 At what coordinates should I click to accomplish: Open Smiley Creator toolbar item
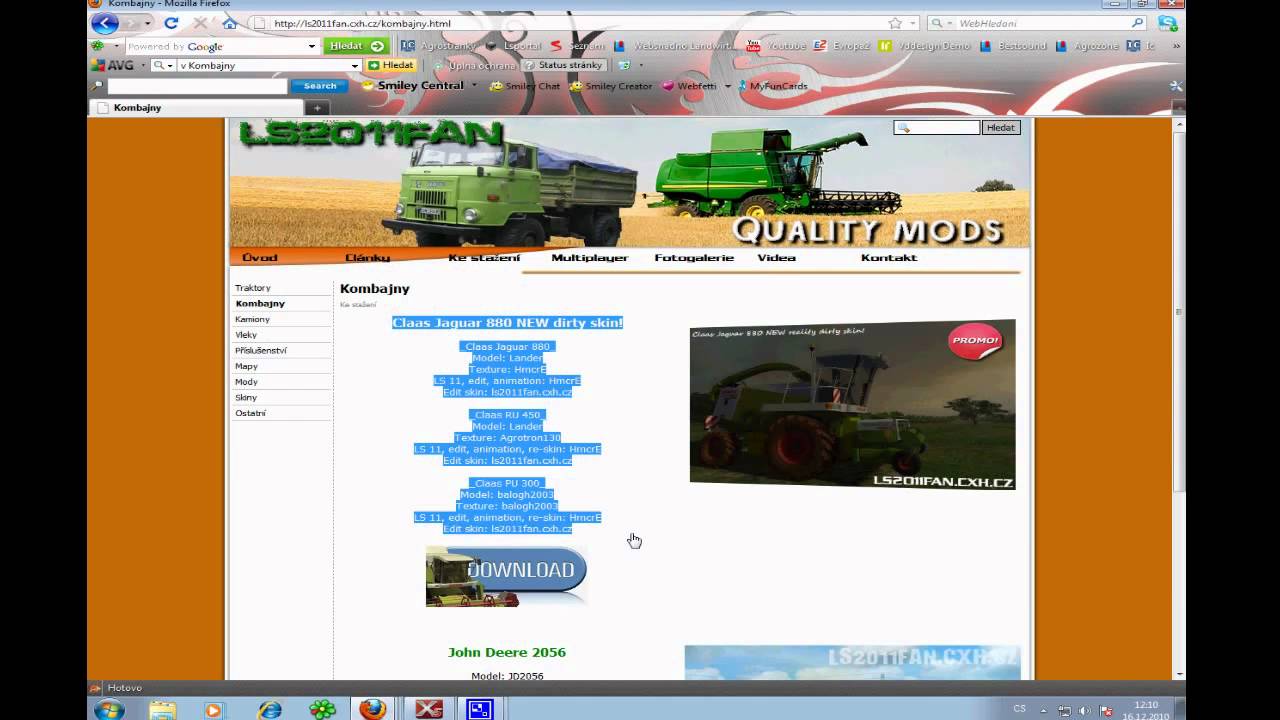tap(611, 86)
